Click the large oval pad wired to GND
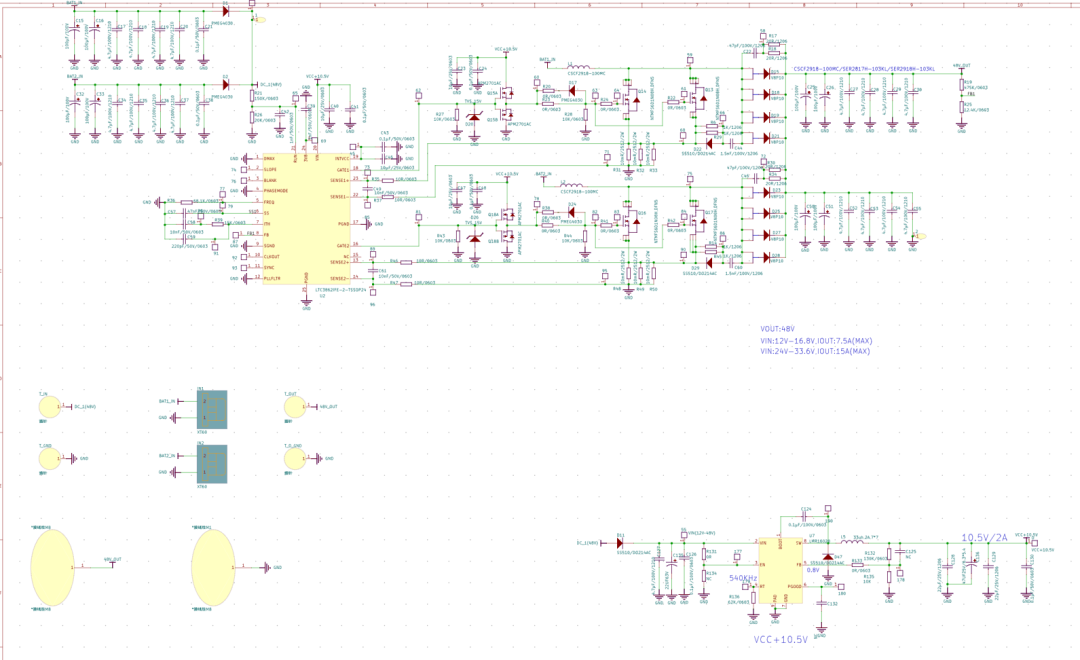This screenshot has width=1080, height=660. pyautogui.click(x=213, y=567)
